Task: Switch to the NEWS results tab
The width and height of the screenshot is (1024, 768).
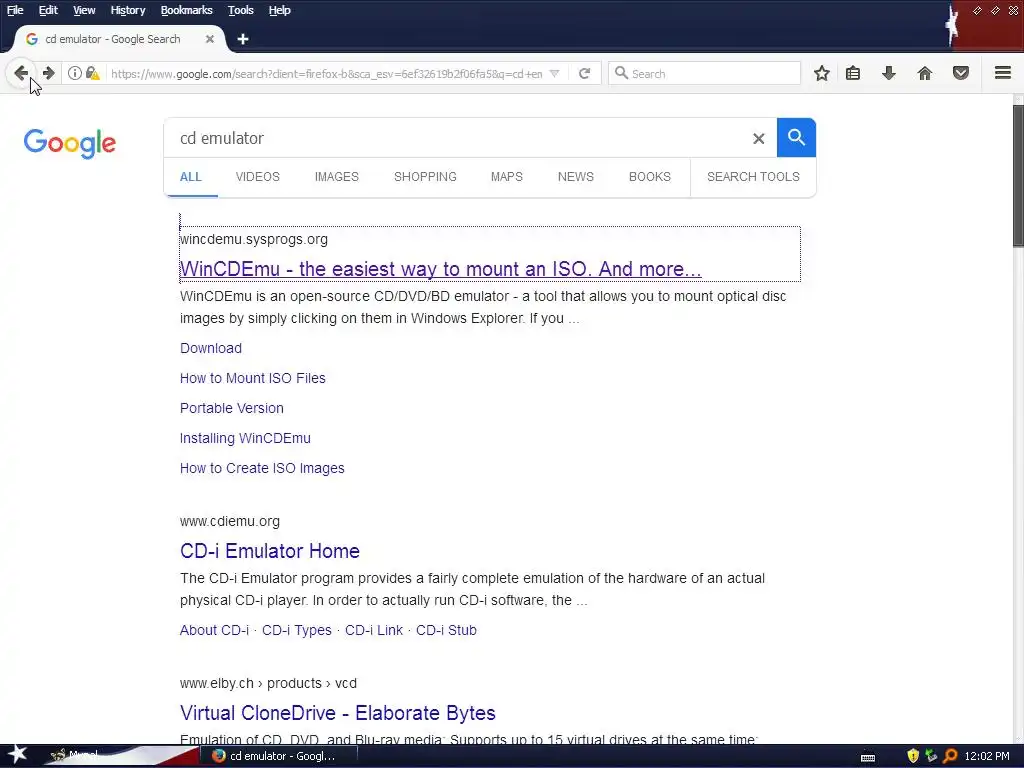Action: pyautogui.click(x=575, y=177)
